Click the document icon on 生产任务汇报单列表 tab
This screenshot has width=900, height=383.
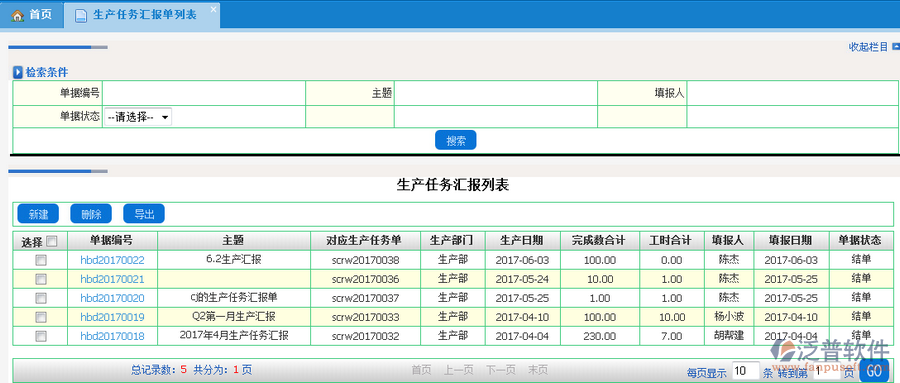(80, 16)
